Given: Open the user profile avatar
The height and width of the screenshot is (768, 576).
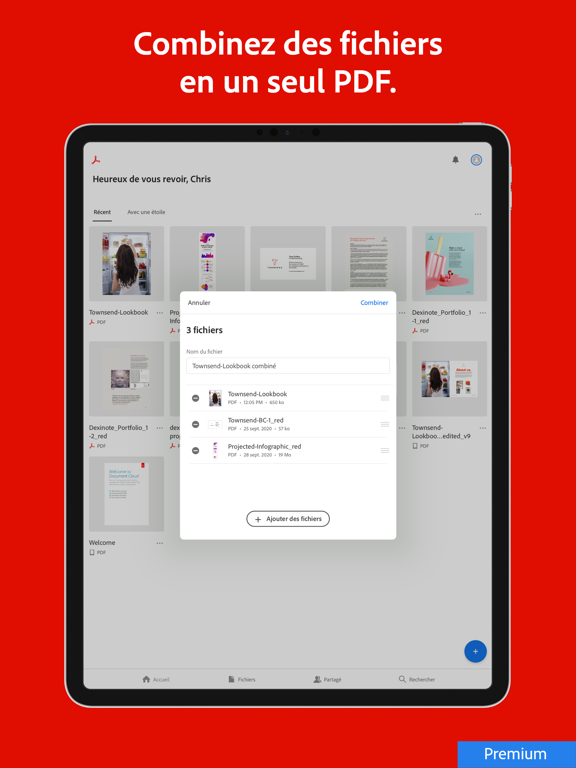Looking at the screenshot, I should (476, 160).
